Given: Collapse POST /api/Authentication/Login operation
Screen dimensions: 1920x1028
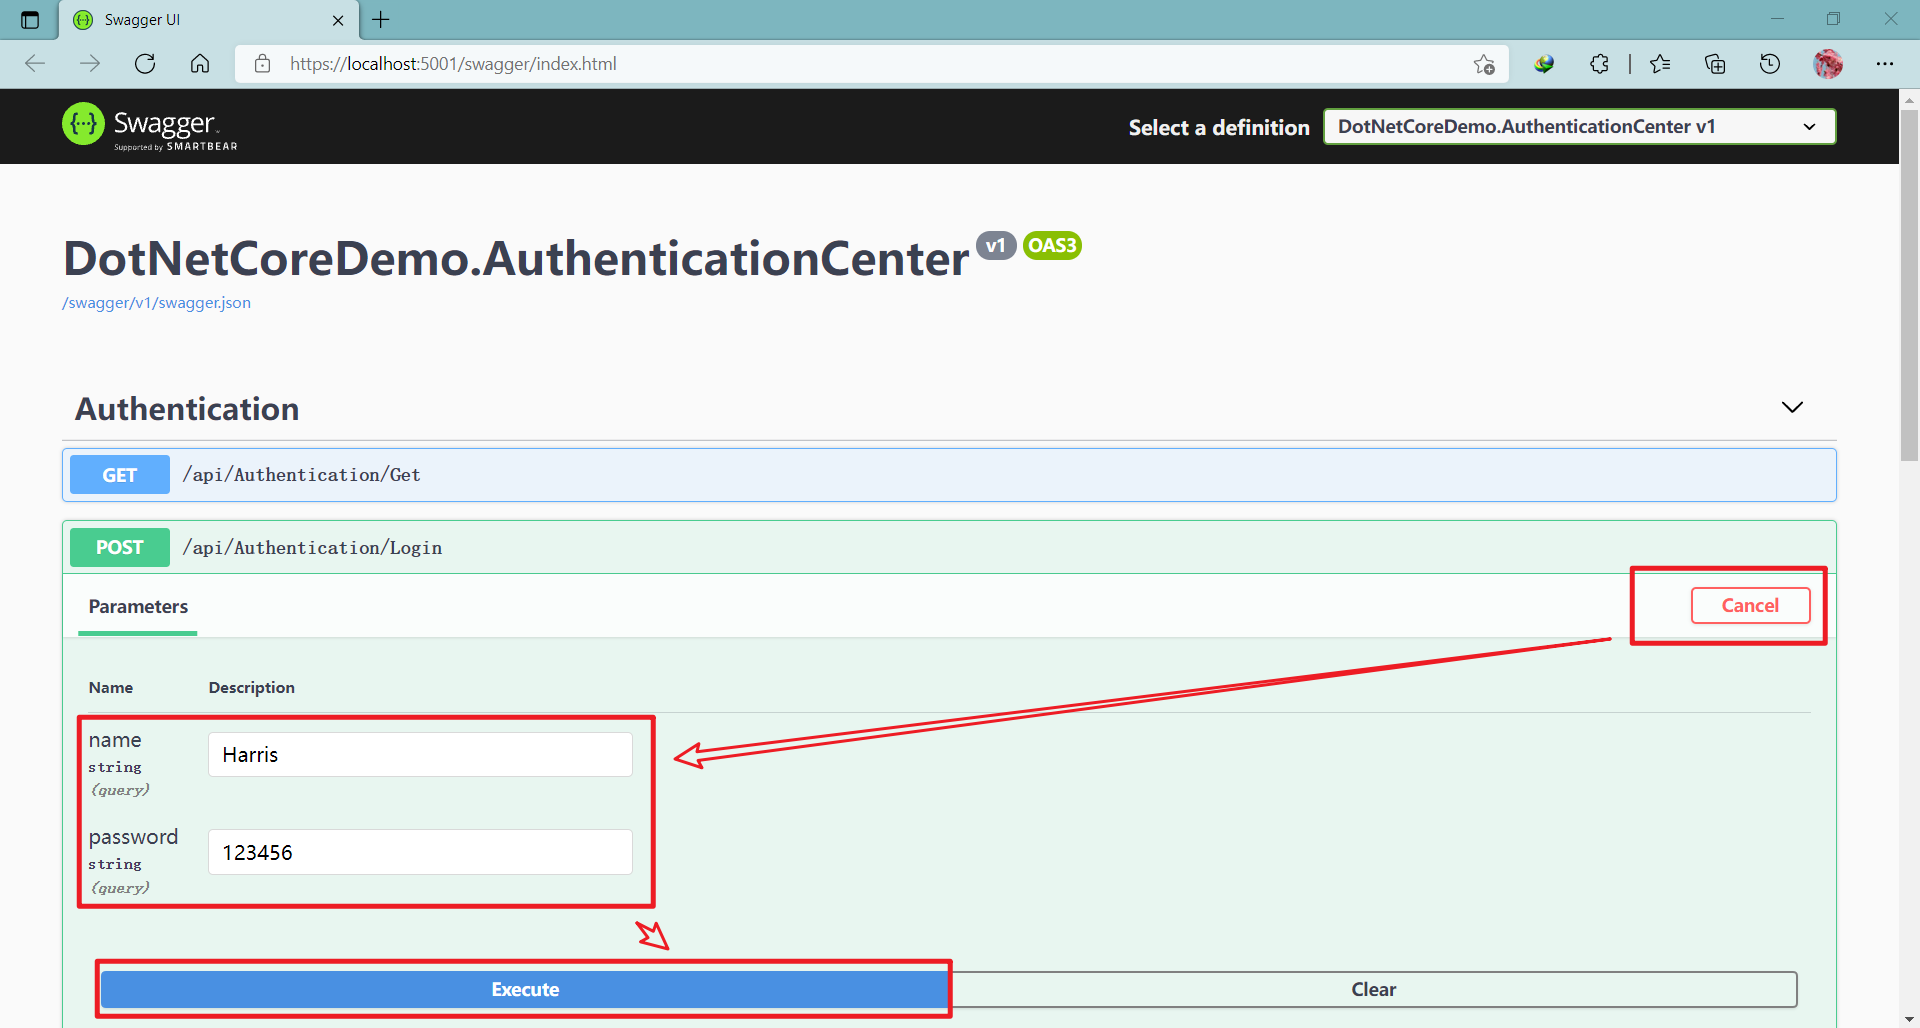Looking at the screenshot, I should pyautogui.click(x=949, y=547).
